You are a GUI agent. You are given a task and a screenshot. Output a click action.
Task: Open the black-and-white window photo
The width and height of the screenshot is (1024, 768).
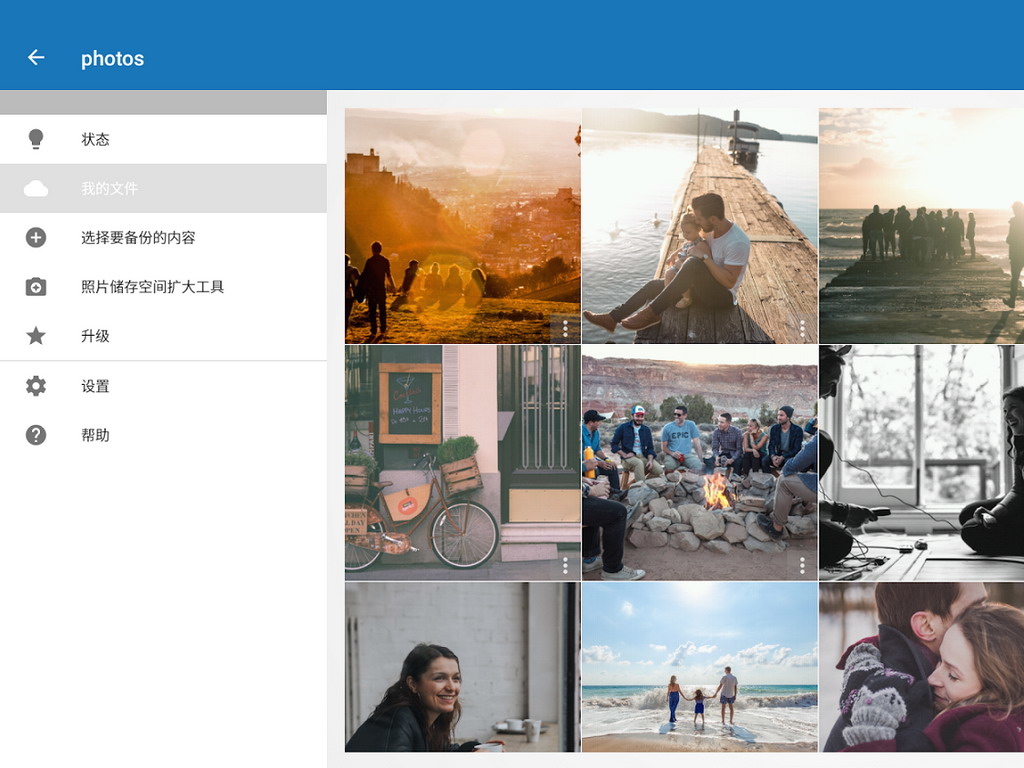[x=921, y=463]
